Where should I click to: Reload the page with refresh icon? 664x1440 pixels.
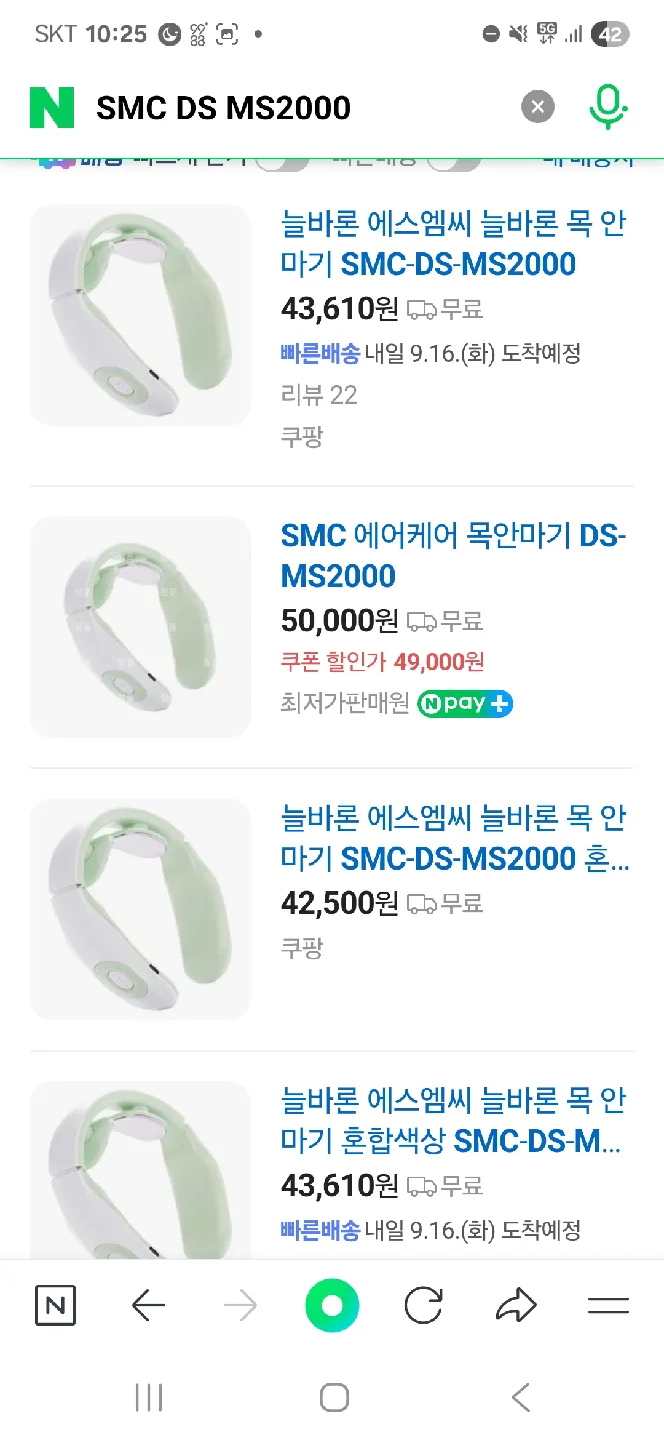(424, 1306)
